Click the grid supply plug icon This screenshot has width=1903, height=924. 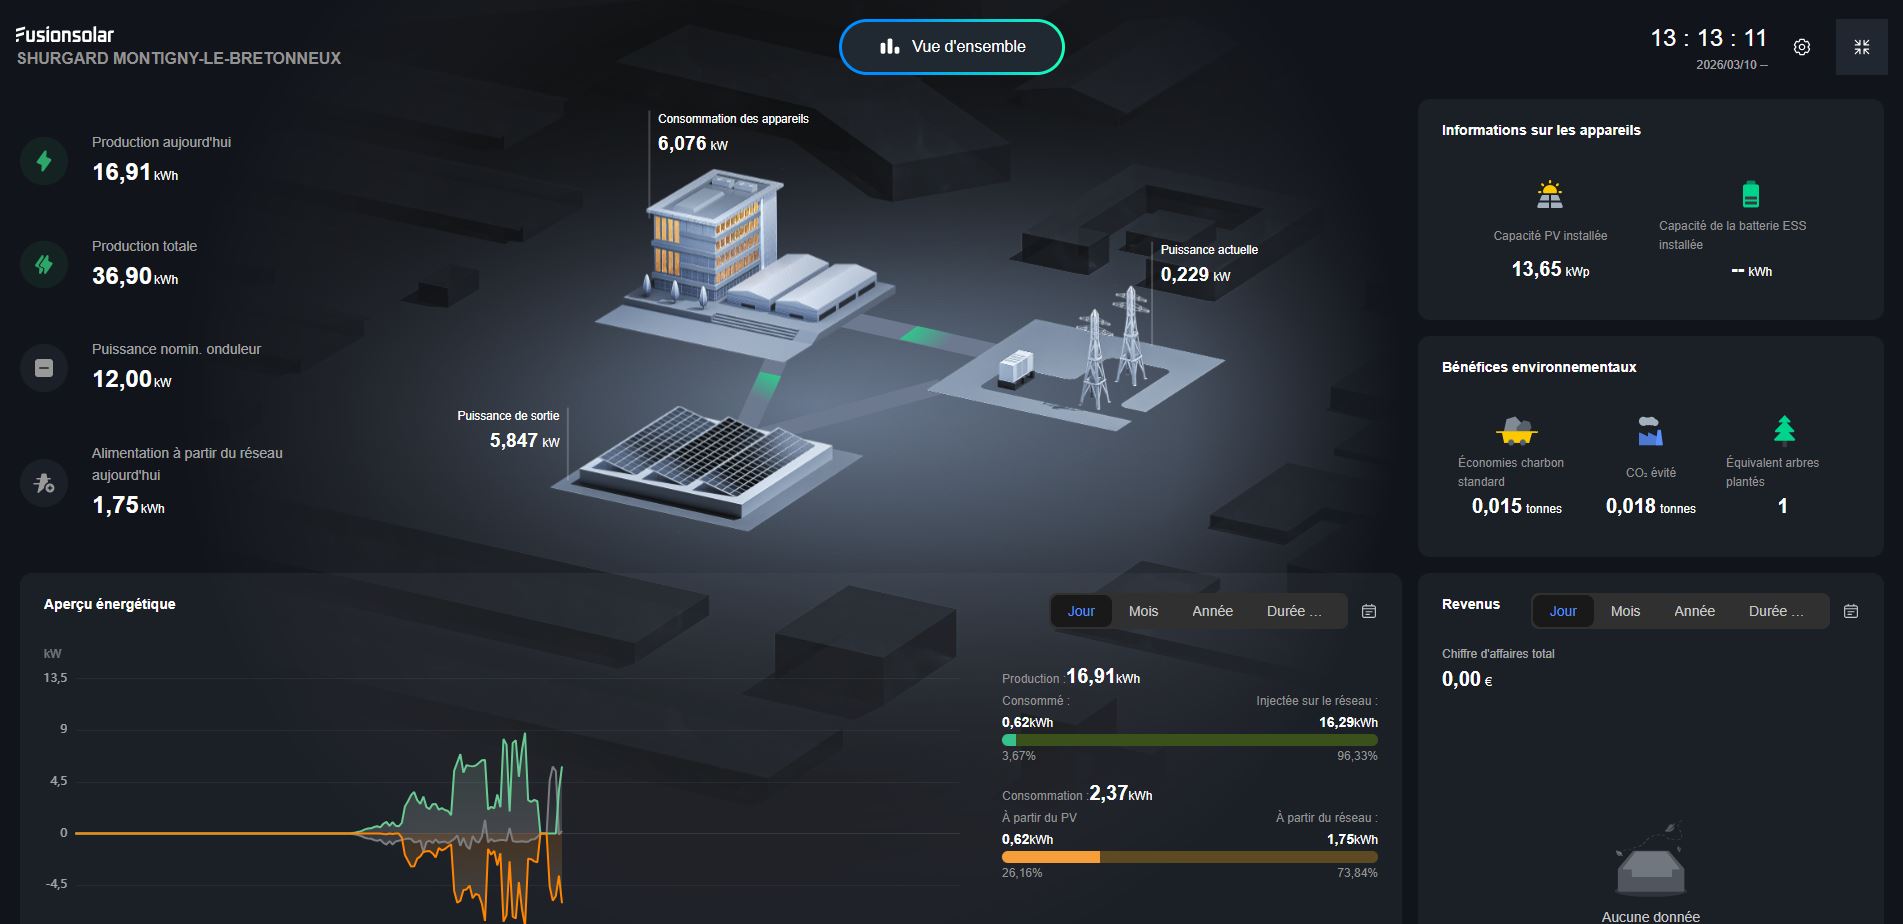(x=44, y=484)
